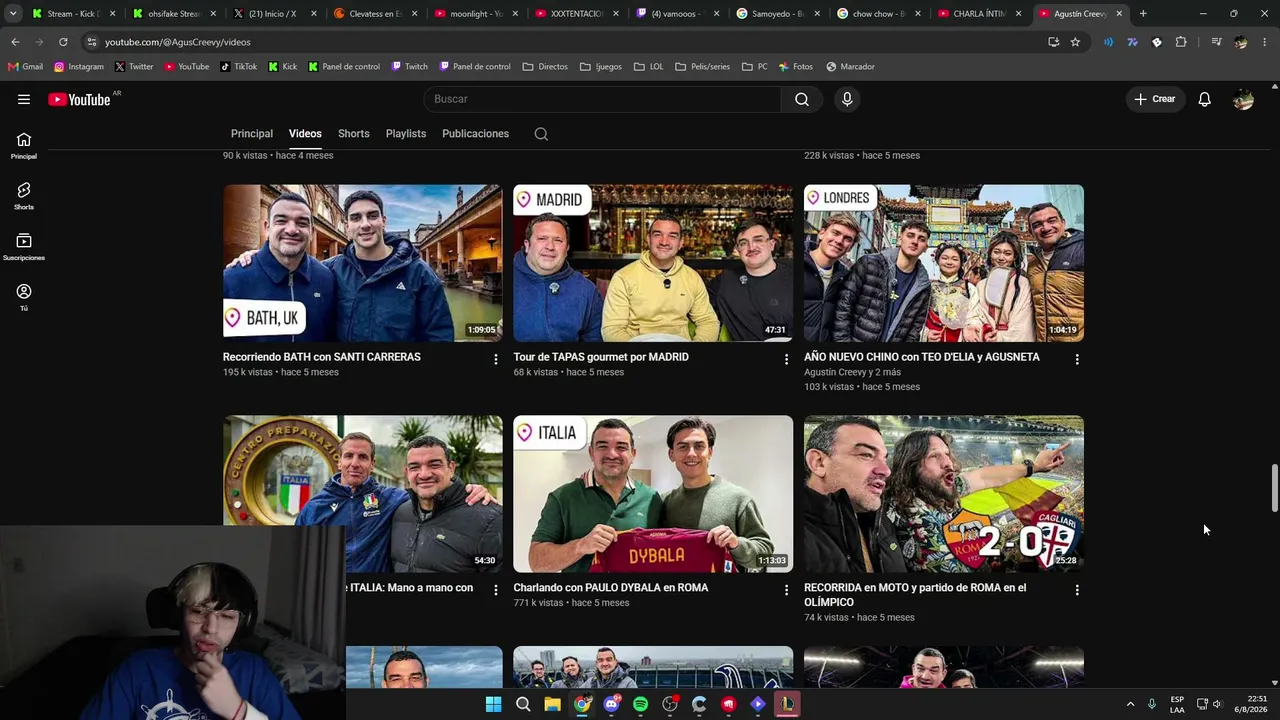Open Principal in the left sidebar
Viewport: 1280px width, 720px height.
tap(24, 145)
